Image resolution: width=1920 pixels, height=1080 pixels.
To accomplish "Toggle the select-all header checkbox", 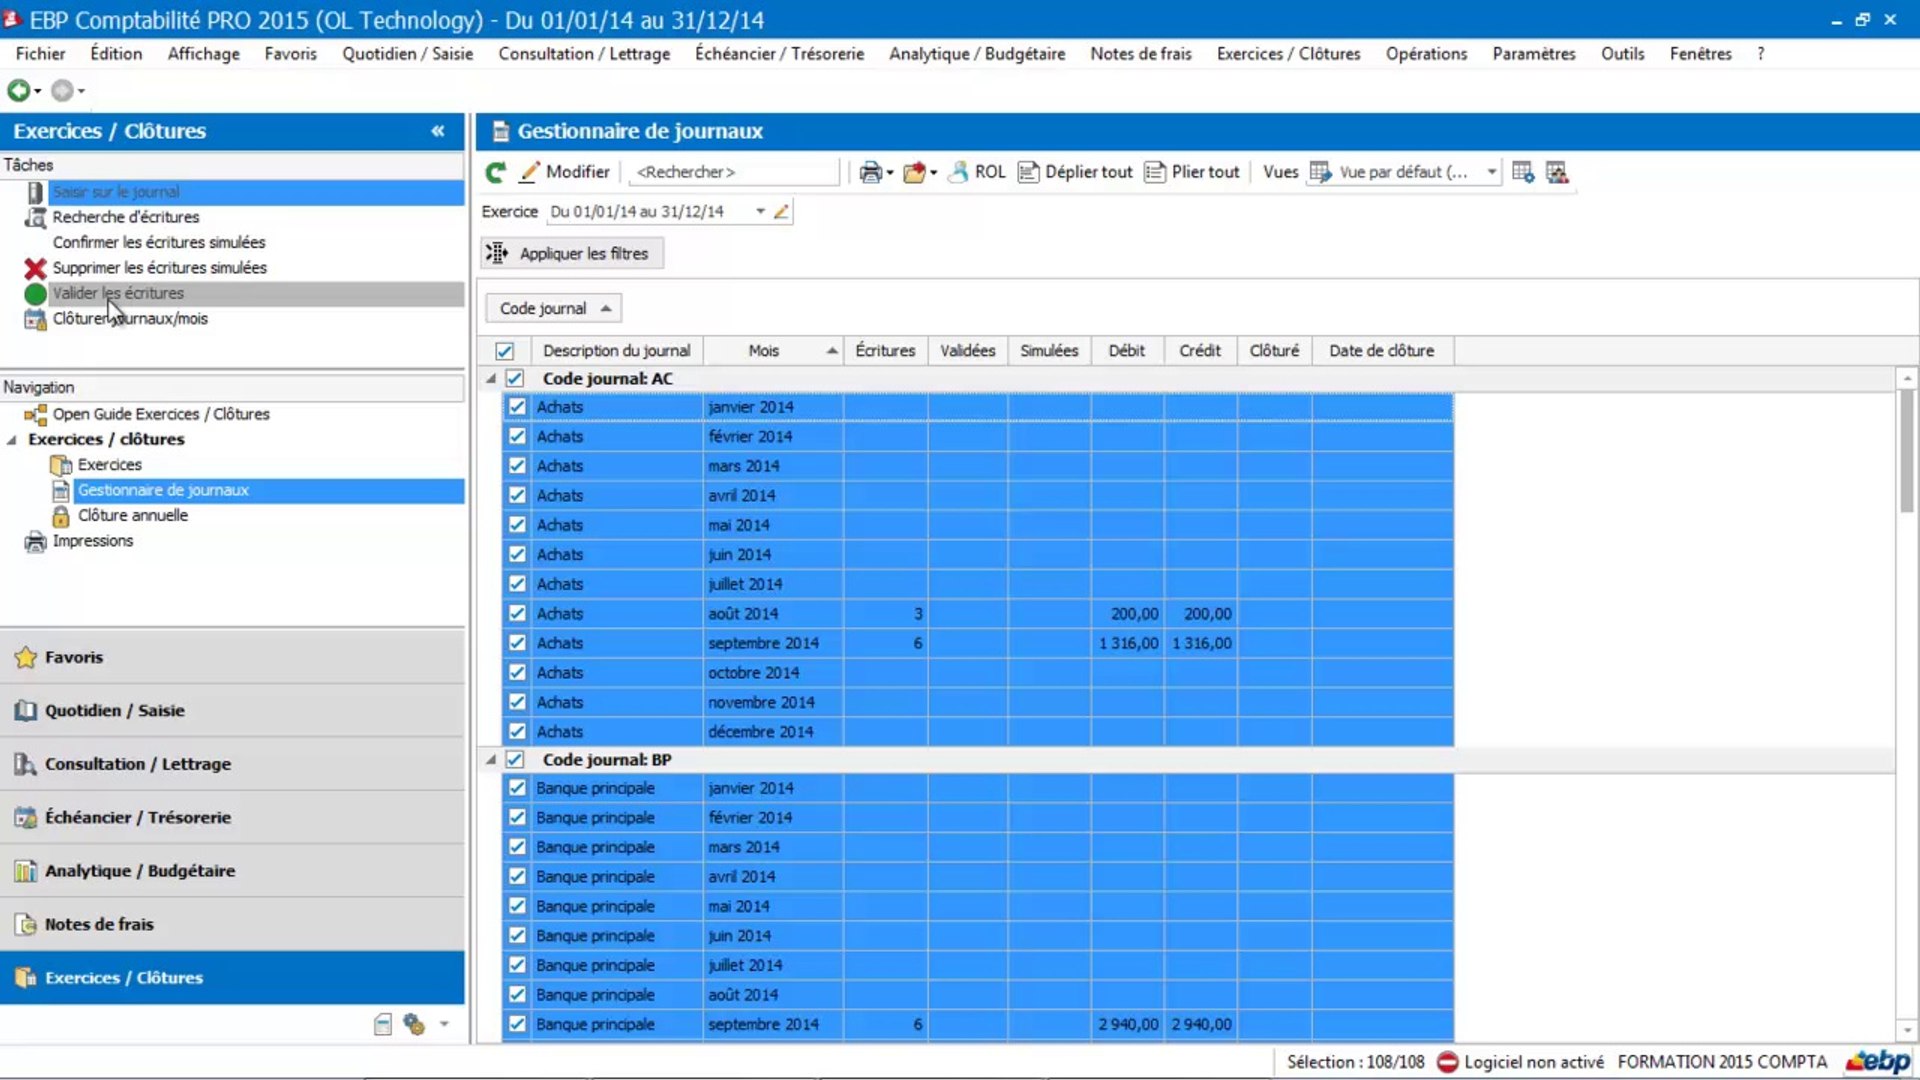I will (505, 351).
